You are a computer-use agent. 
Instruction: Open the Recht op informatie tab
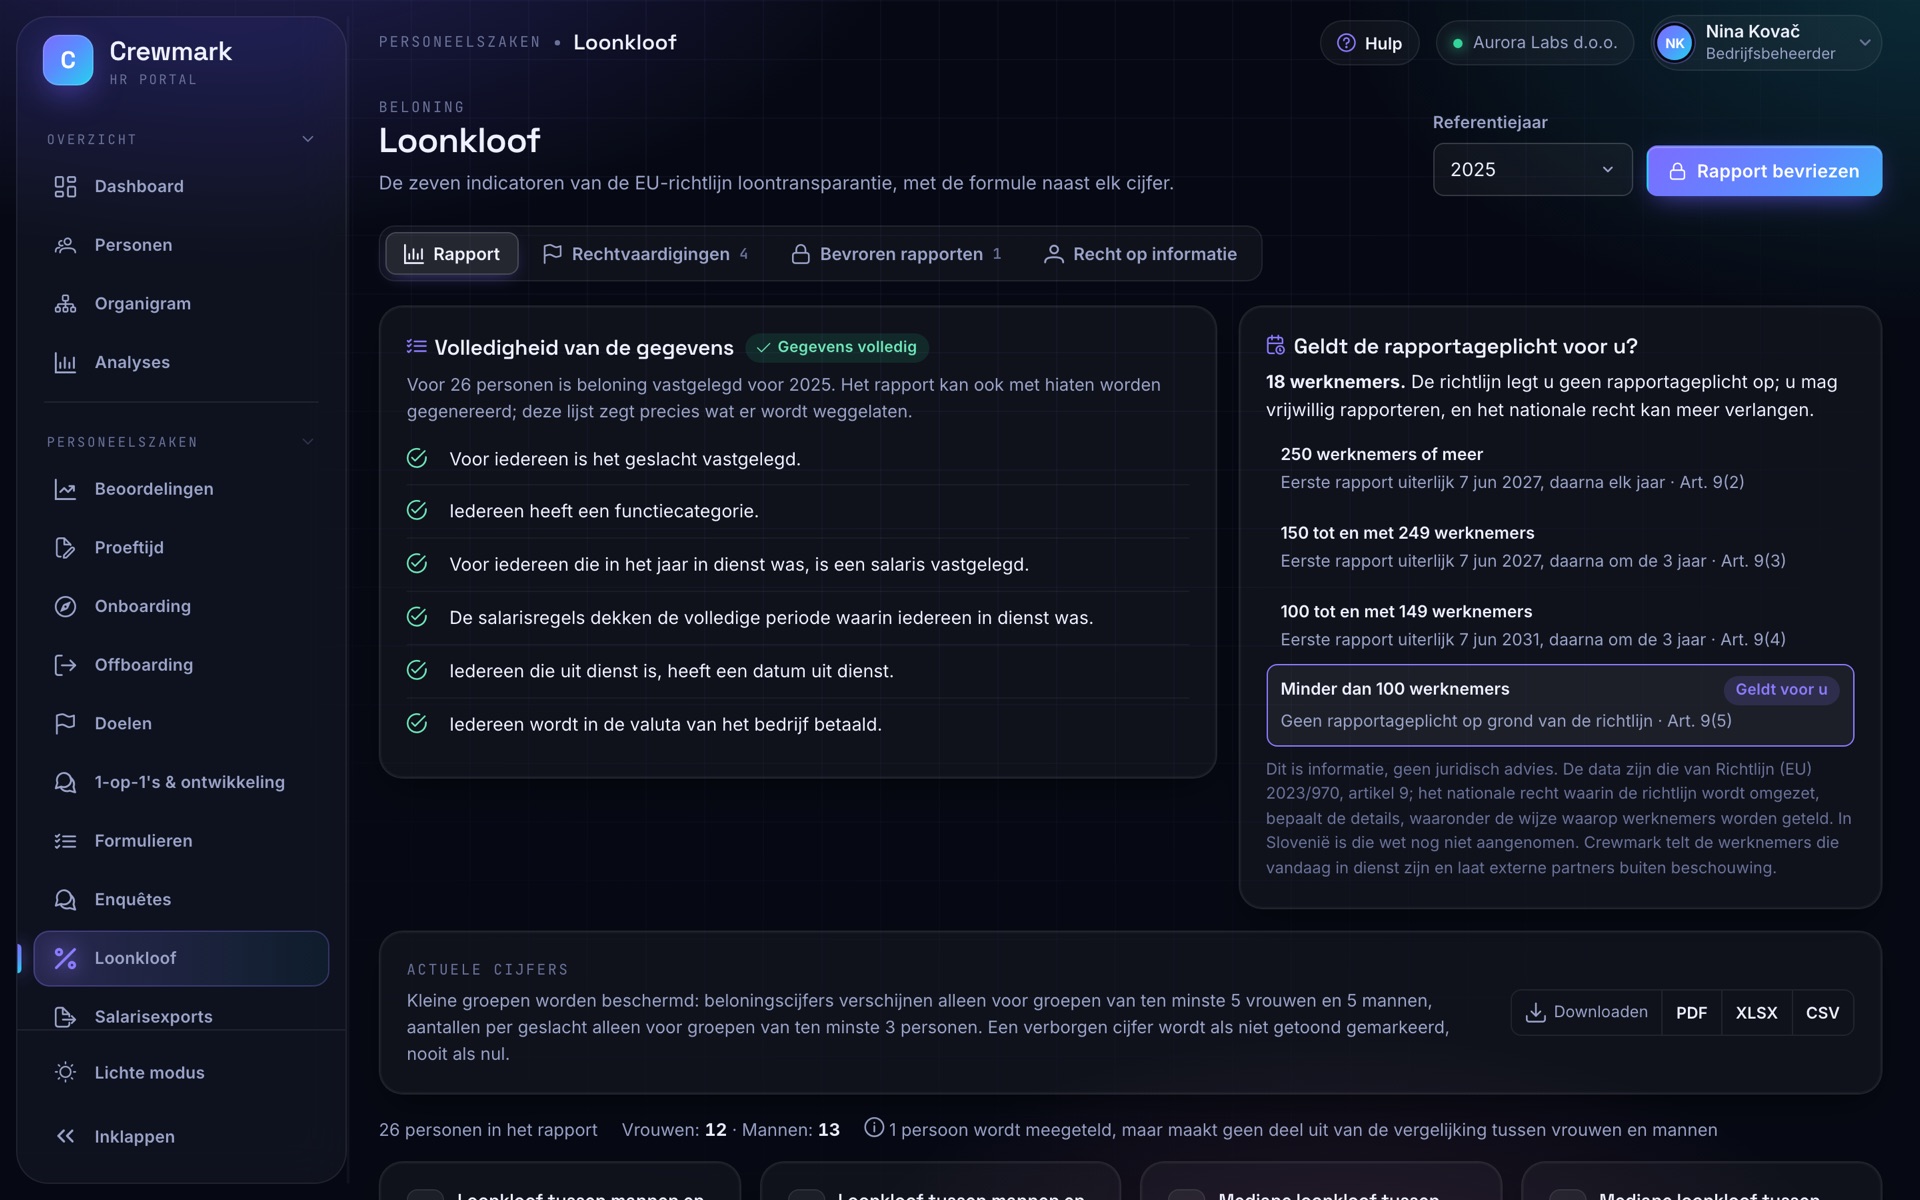click(x=1141, y=254)
